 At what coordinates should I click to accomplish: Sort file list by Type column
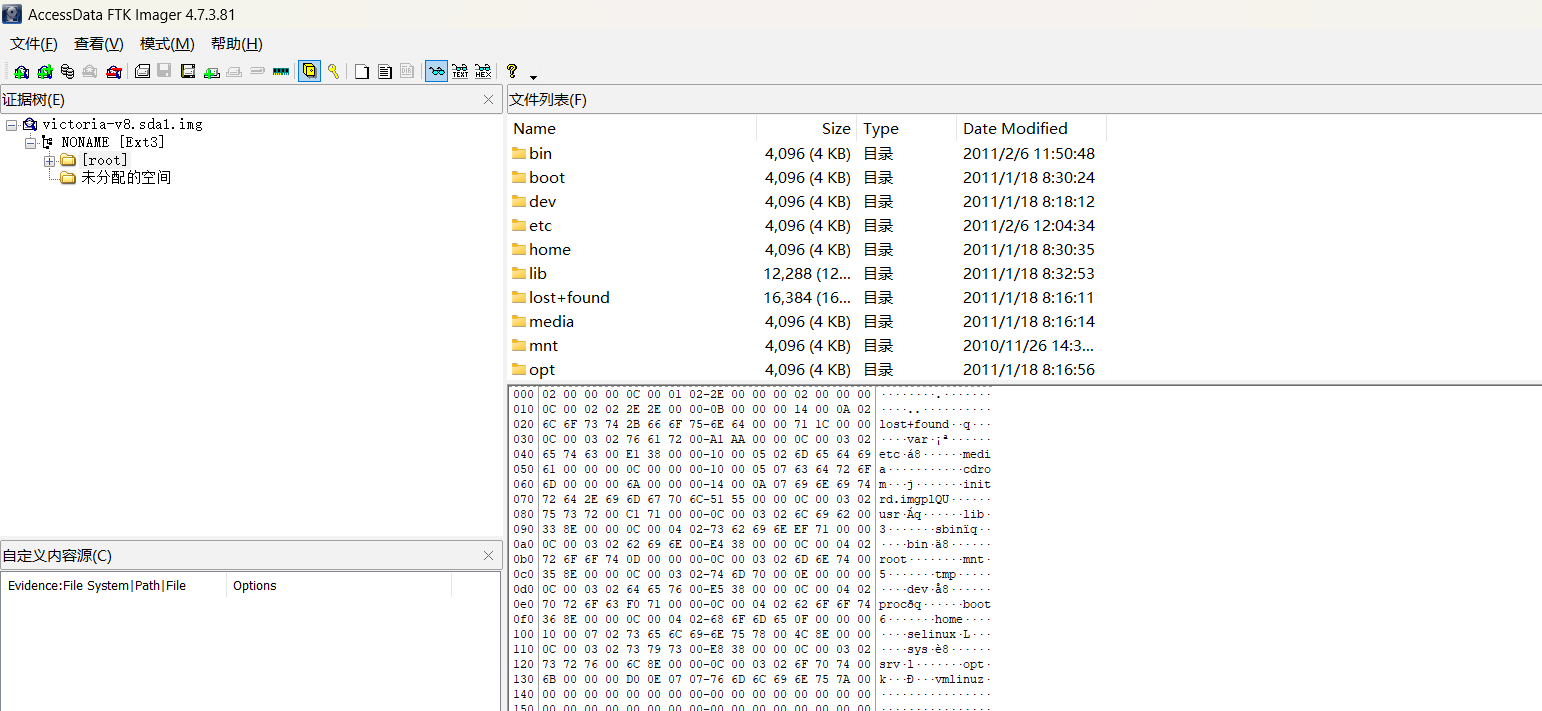coord(907,129)
